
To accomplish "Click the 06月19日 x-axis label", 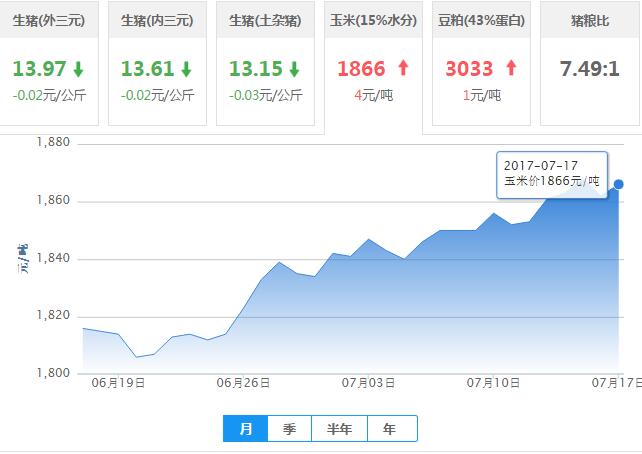I will pyautogui.click(x=118, y=383).
